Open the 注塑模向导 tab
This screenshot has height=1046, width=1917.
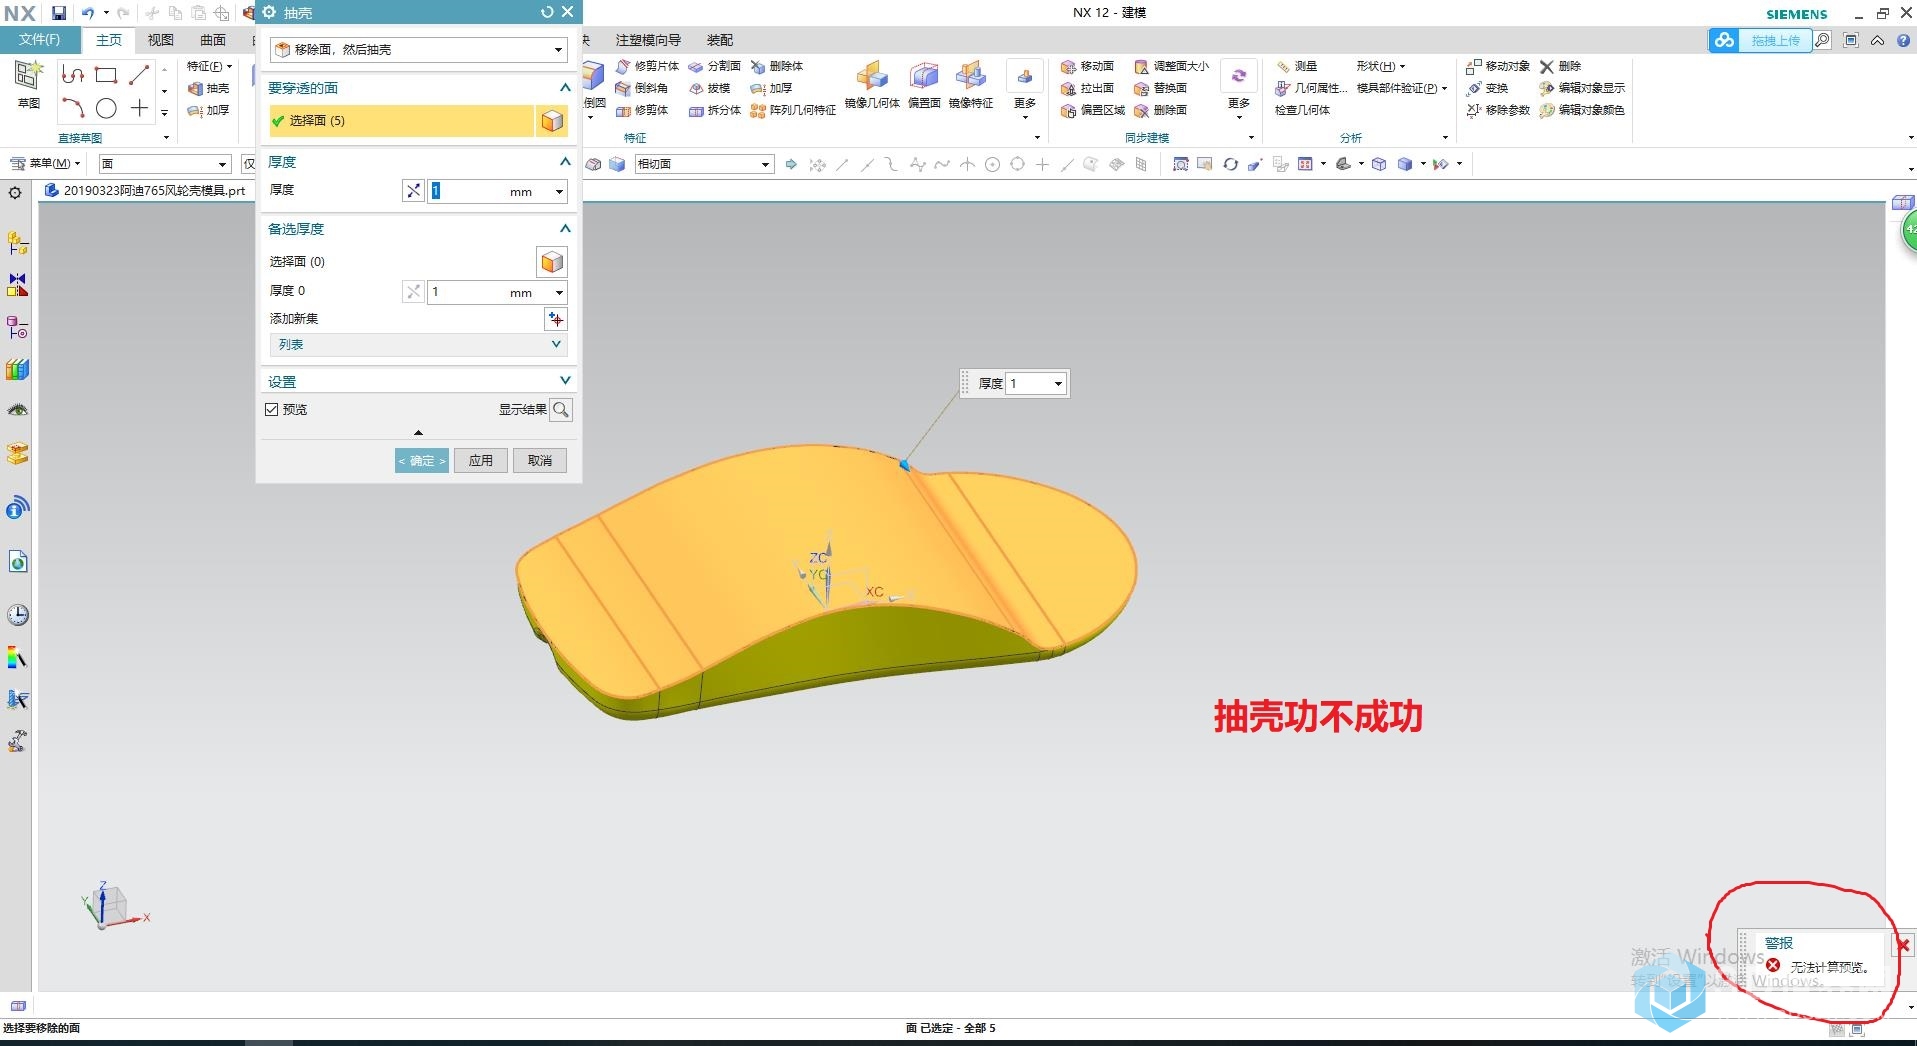(648, 40)
